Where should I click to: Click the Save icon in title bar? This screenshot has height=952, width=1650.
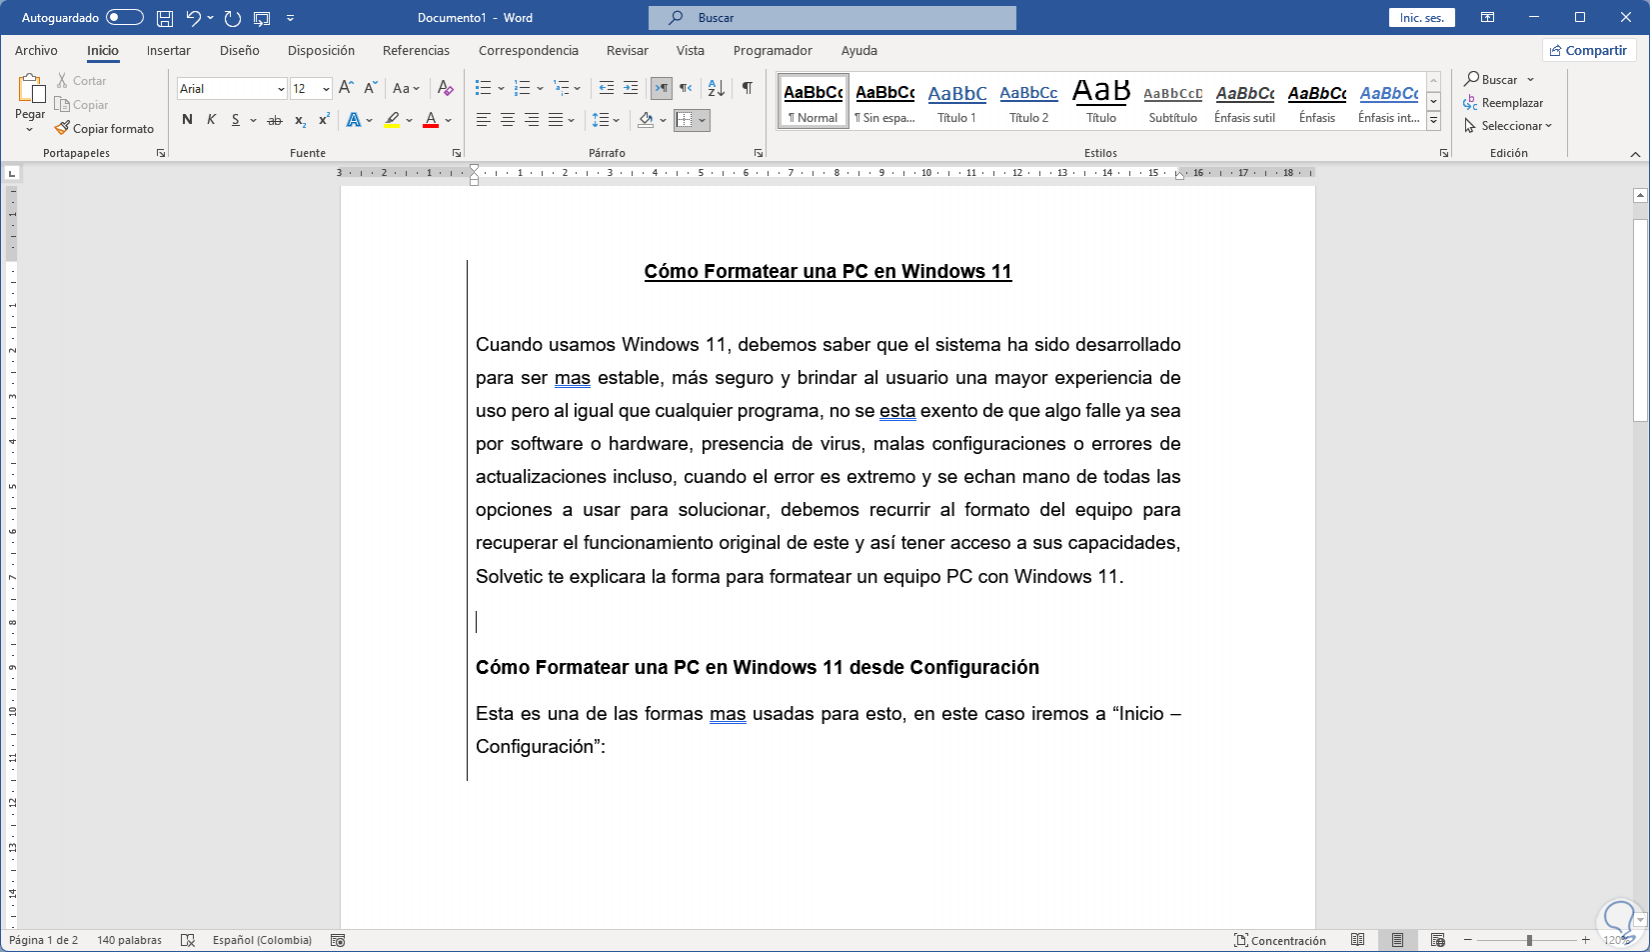click(165, 18)
